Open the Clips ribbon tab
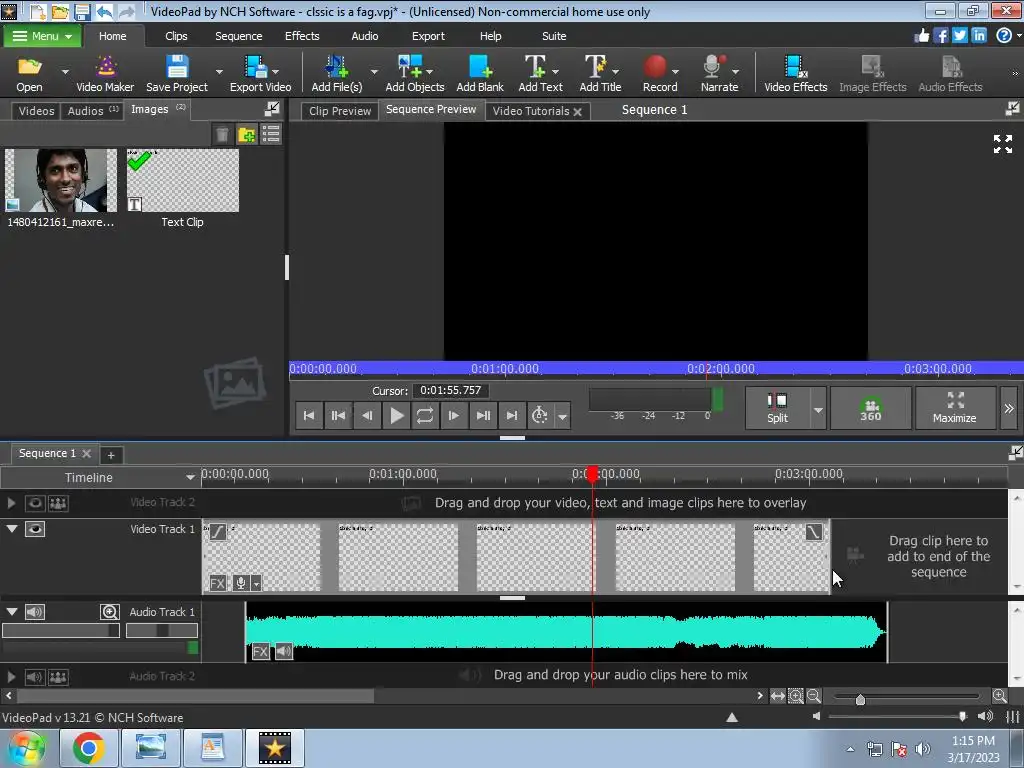Image resolution: width=1024 pixels, height=768 pixels. click(x=176, y=36)
